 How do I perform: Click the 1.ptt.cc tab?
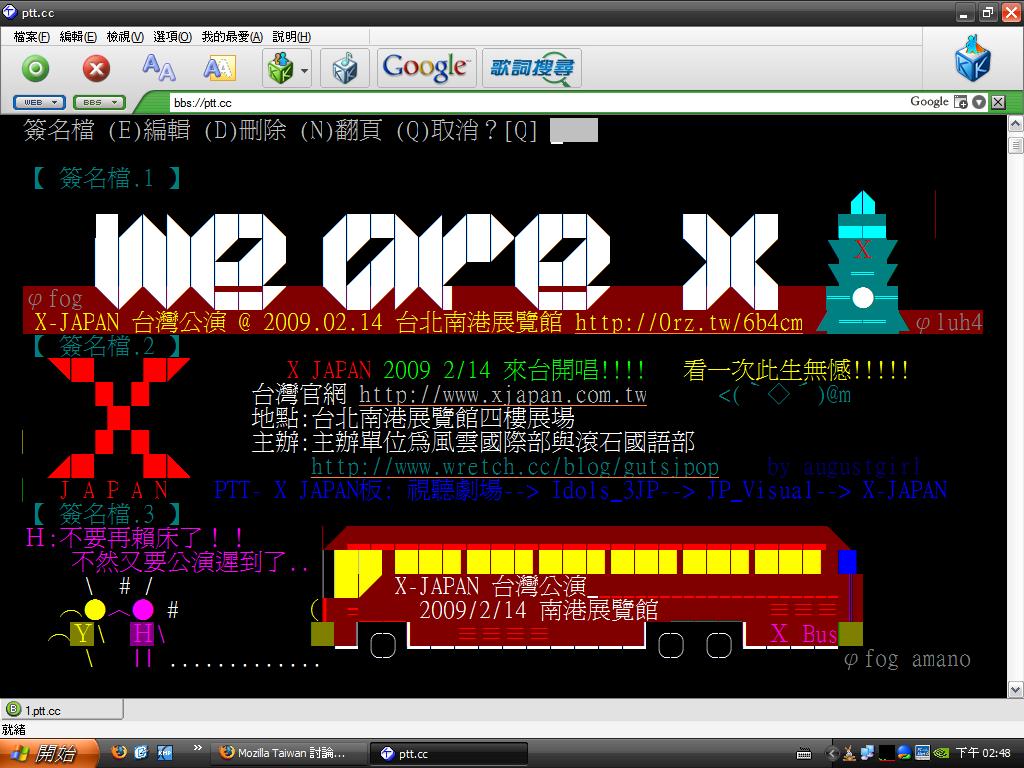click(62, 711)
